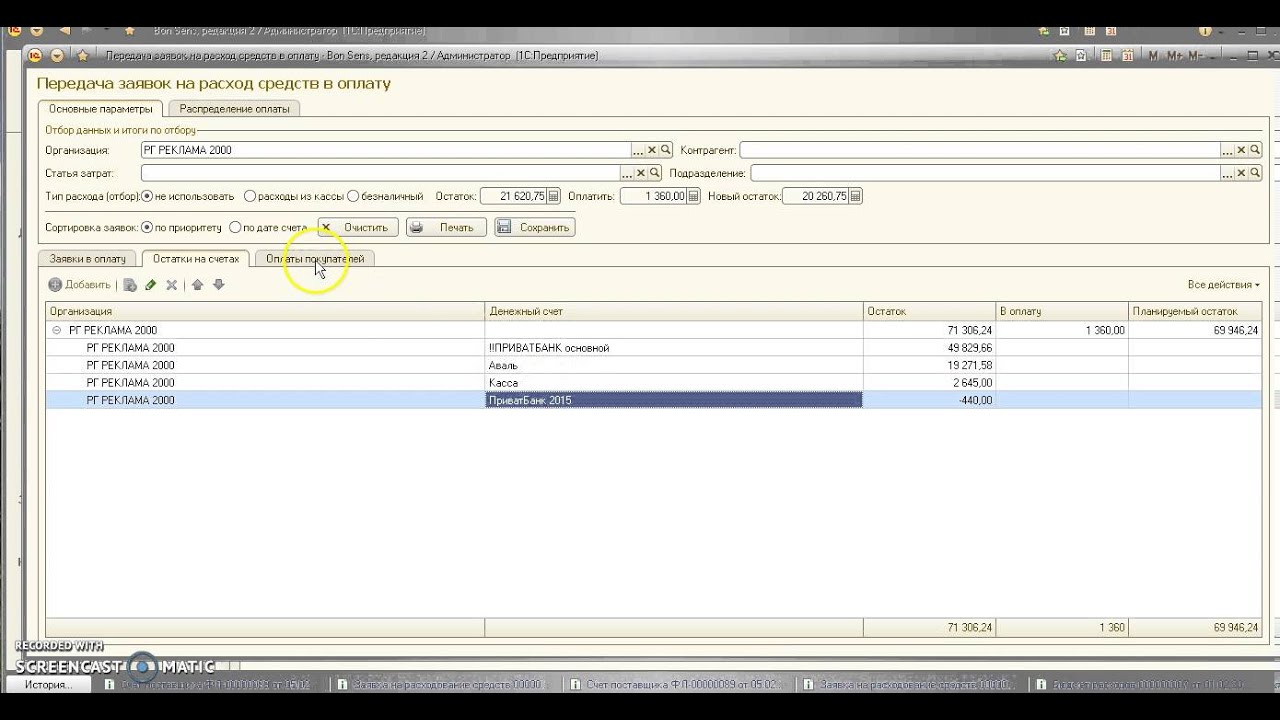
Task: Sort by the 'Организация' column header
Action: (265, 311)
